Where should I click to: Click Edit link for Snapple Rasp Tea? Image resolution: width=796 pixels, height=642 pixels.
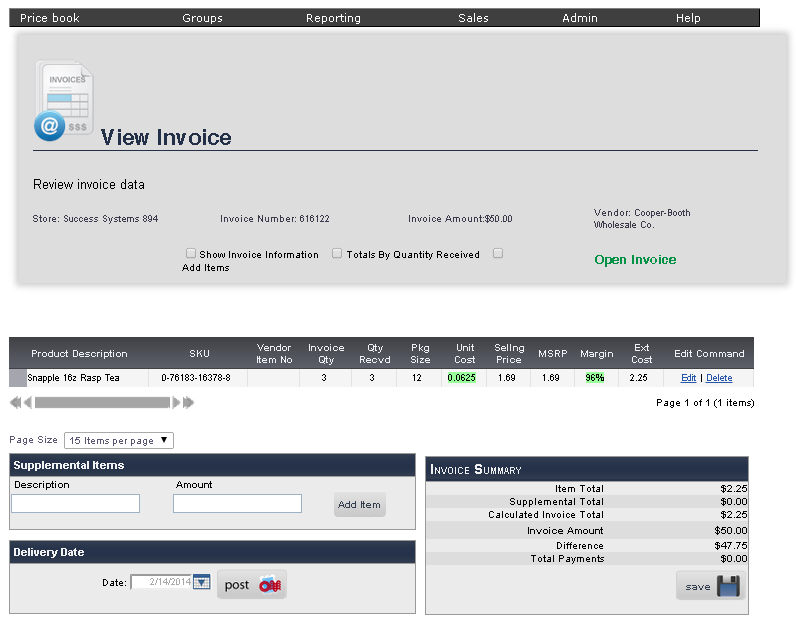coord(688,378)
